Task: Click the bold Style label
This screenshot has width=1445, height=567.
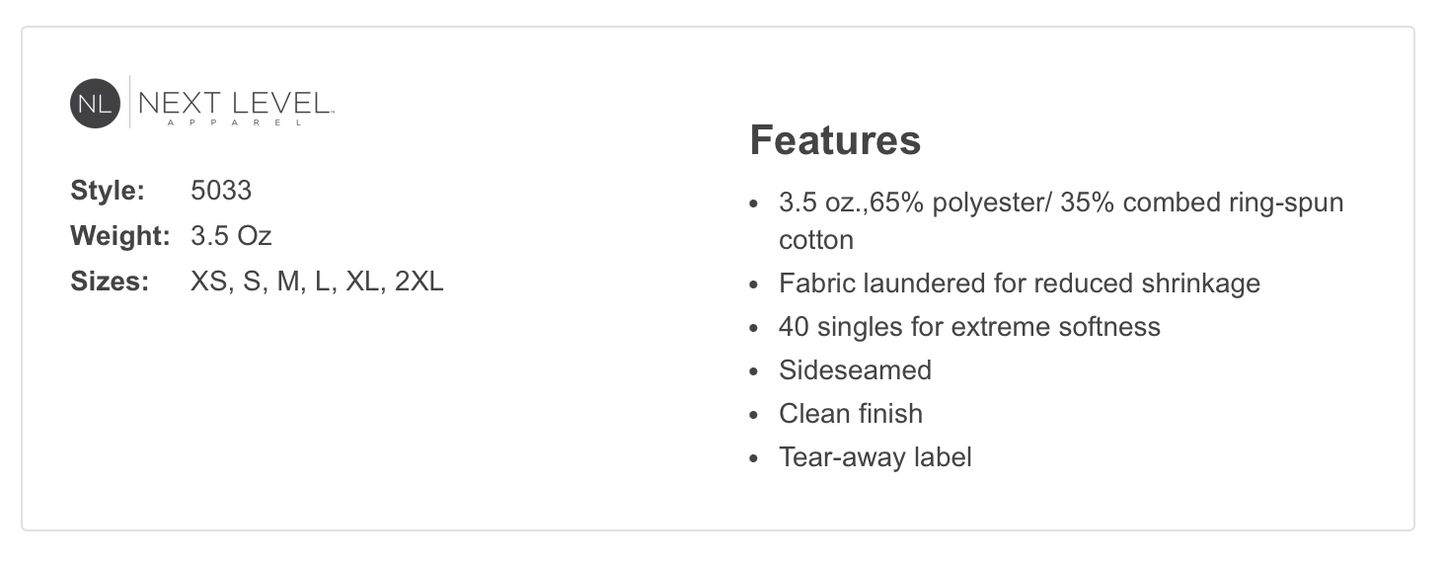Action: 108,190
